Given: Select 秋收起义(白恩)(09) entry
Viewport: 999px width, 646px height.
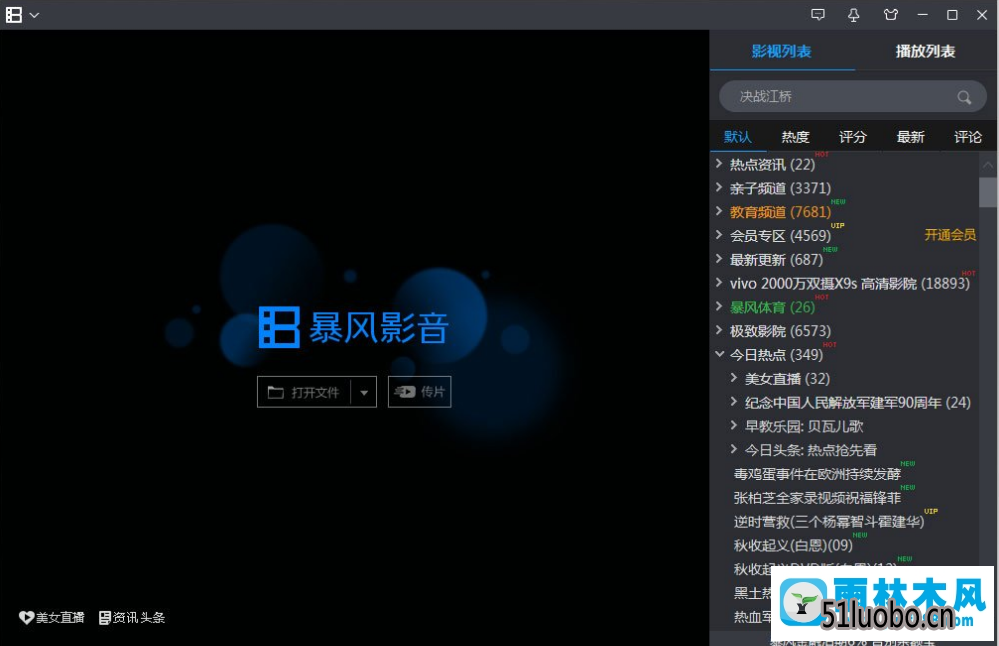Looking at the screenshot, I should tap(793, 545).
